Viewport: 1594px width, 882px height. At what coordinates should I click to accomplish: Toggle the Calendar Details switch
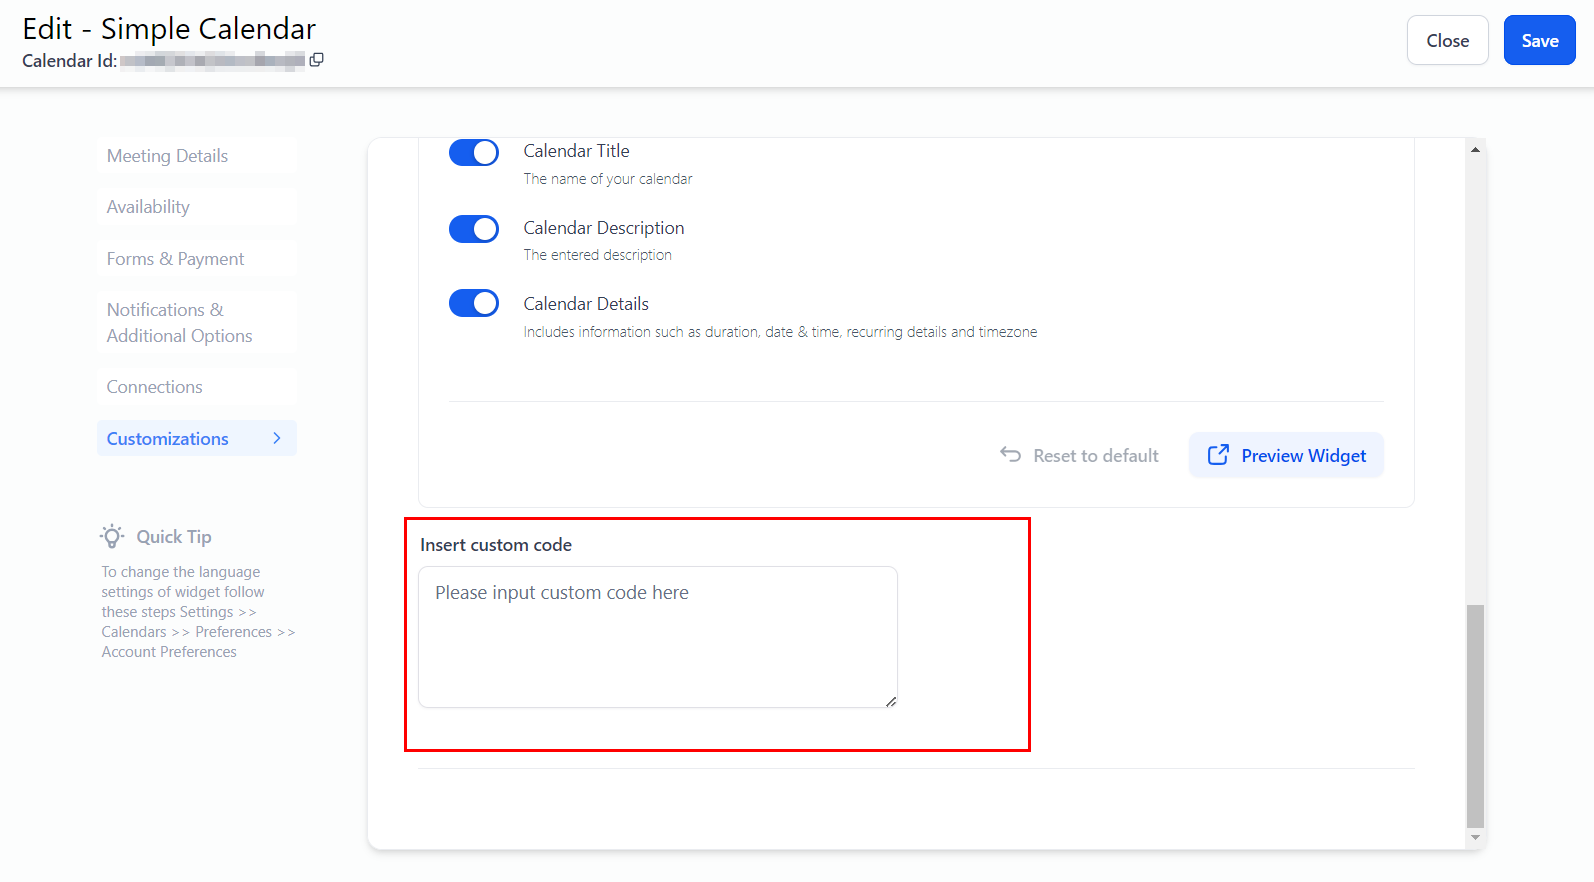coord(474,303)
